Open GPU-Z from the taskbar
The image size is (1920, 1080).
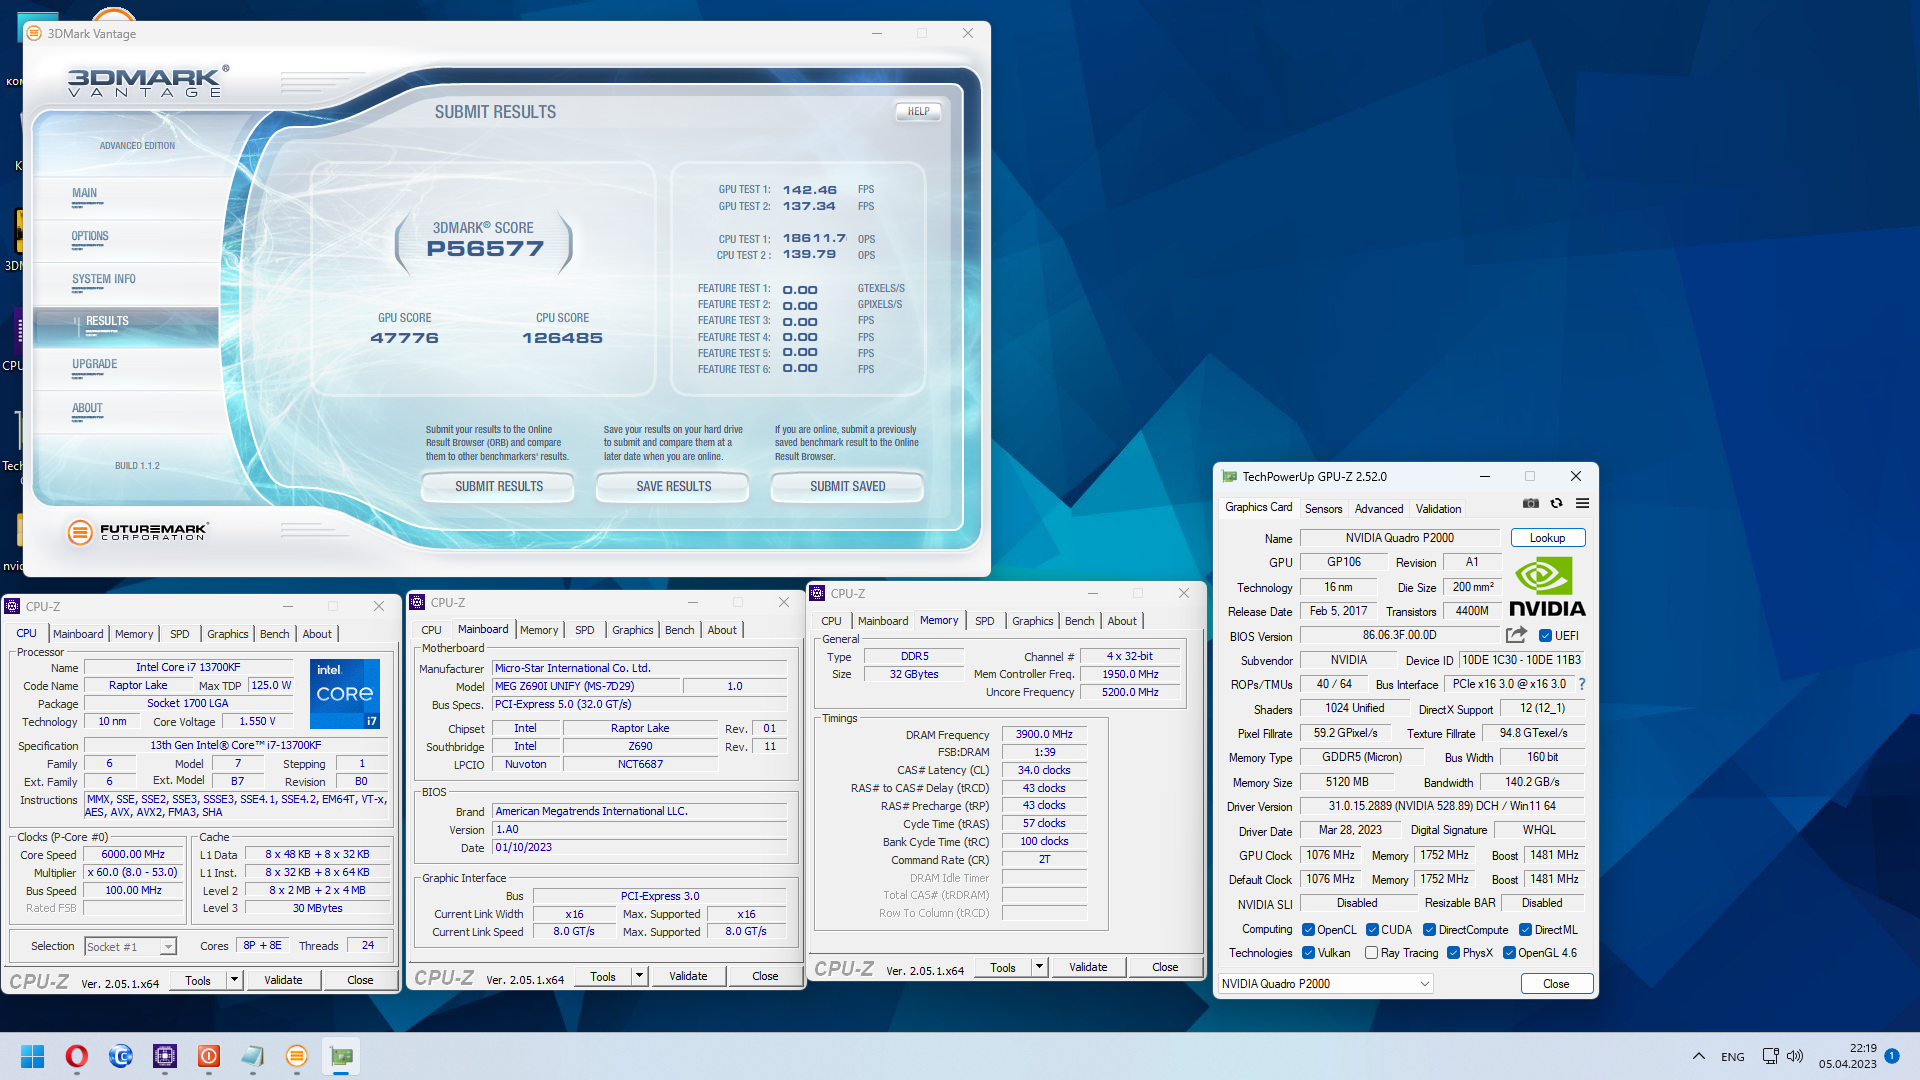pos(340,1056)
